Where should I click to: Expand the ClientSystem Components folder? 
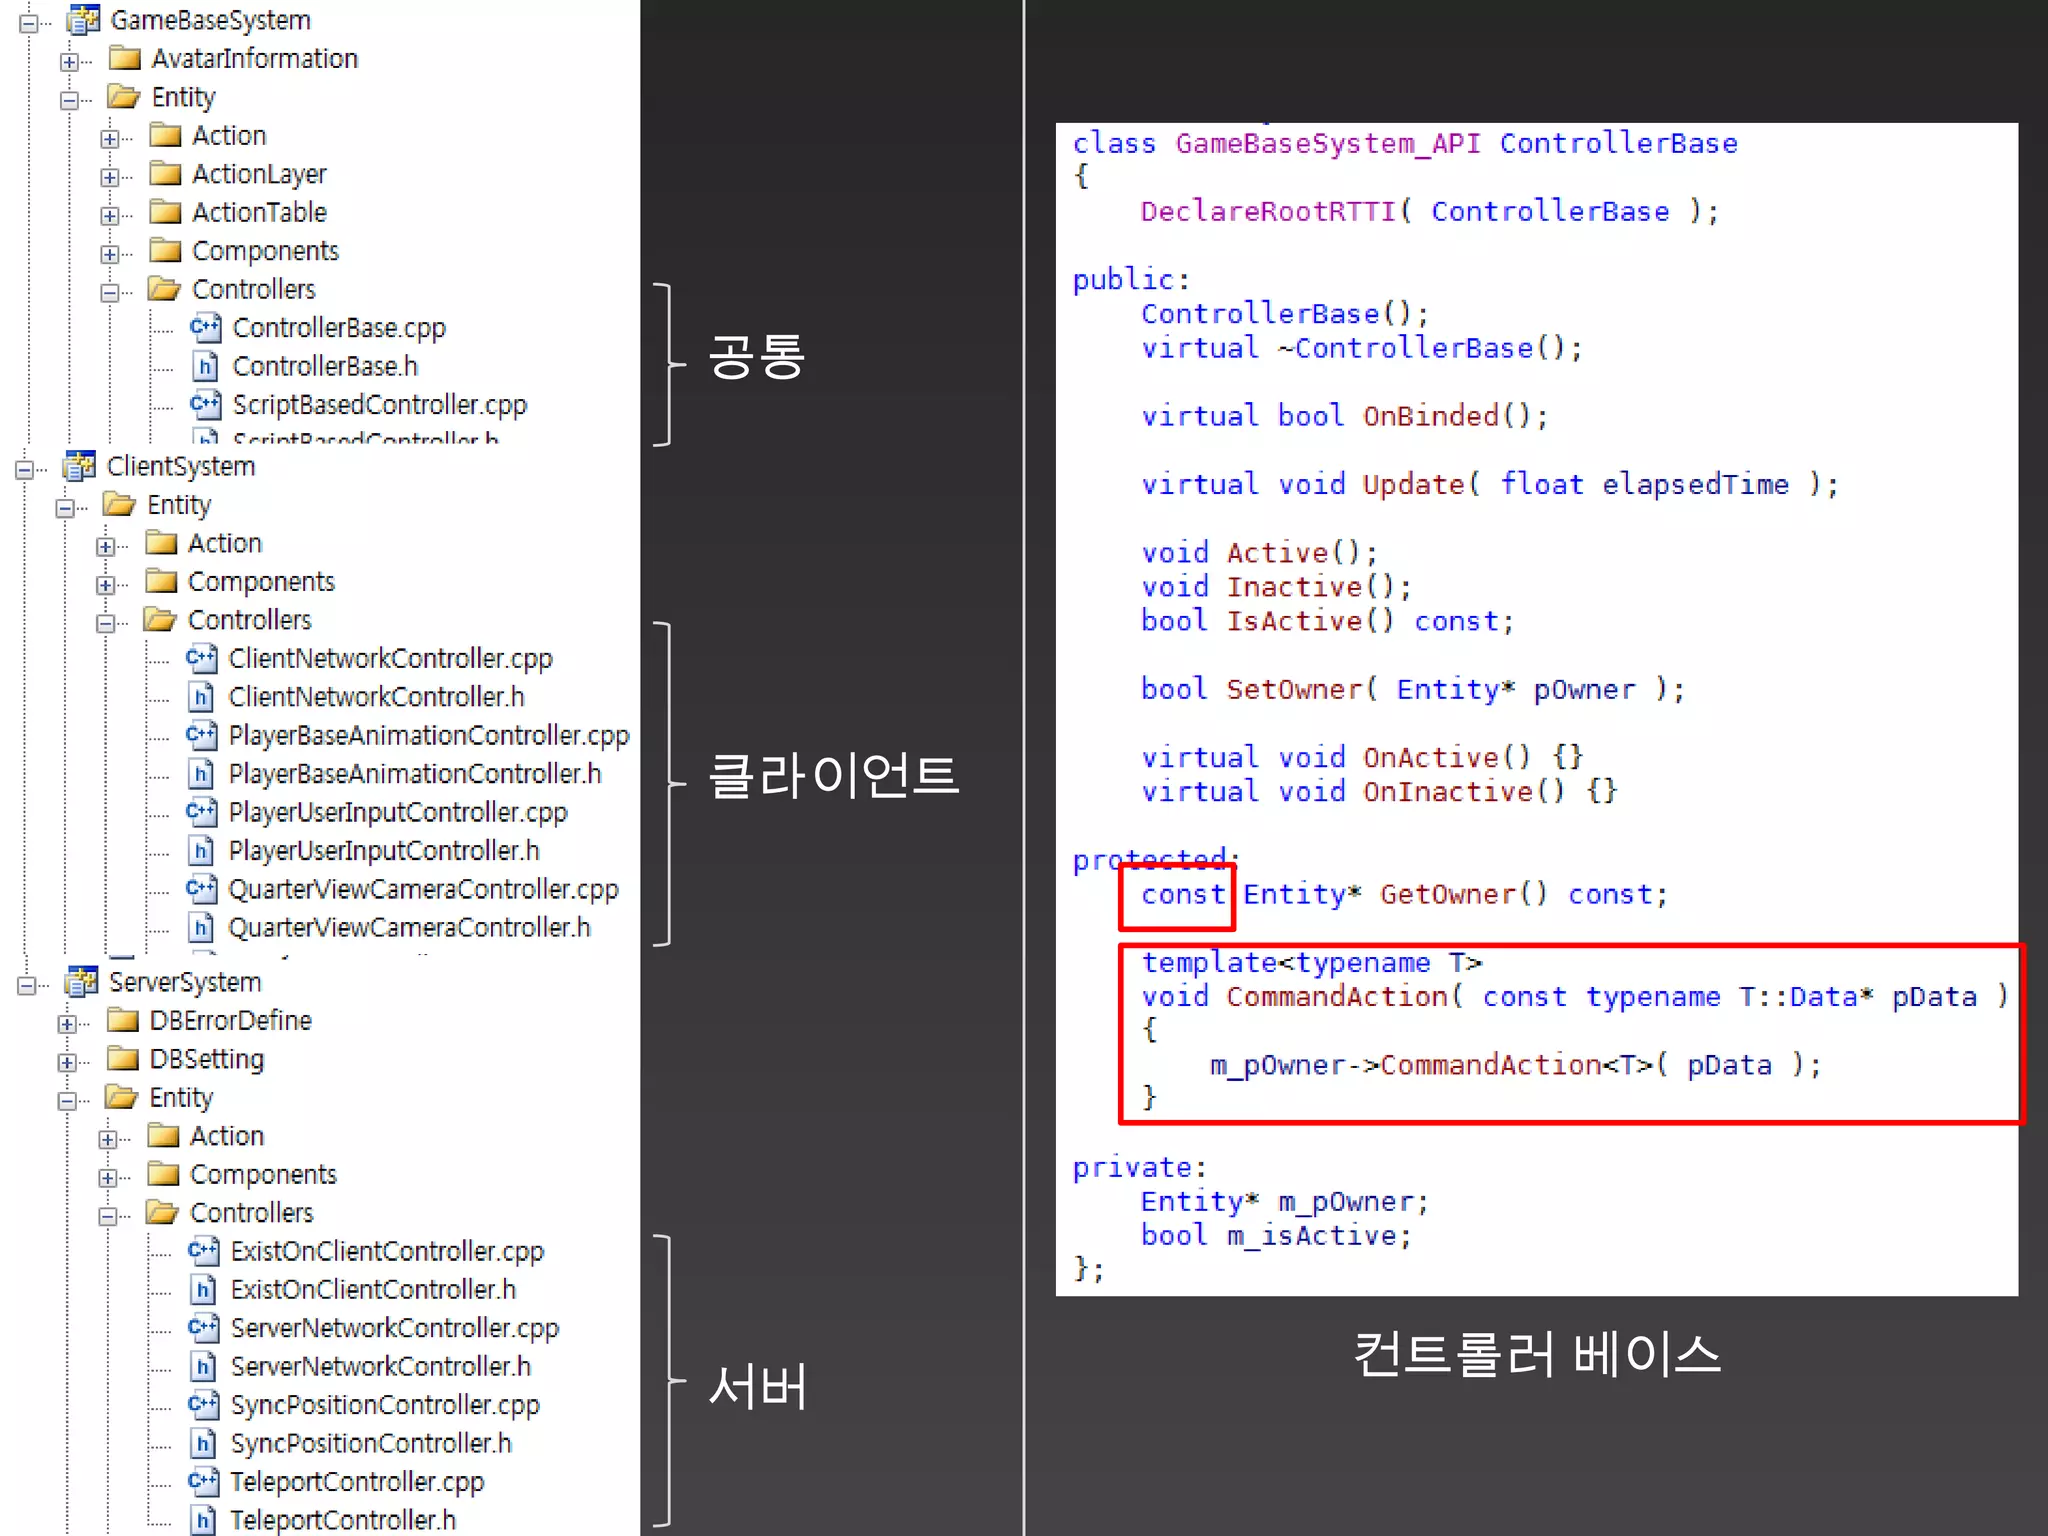[106, 585]
